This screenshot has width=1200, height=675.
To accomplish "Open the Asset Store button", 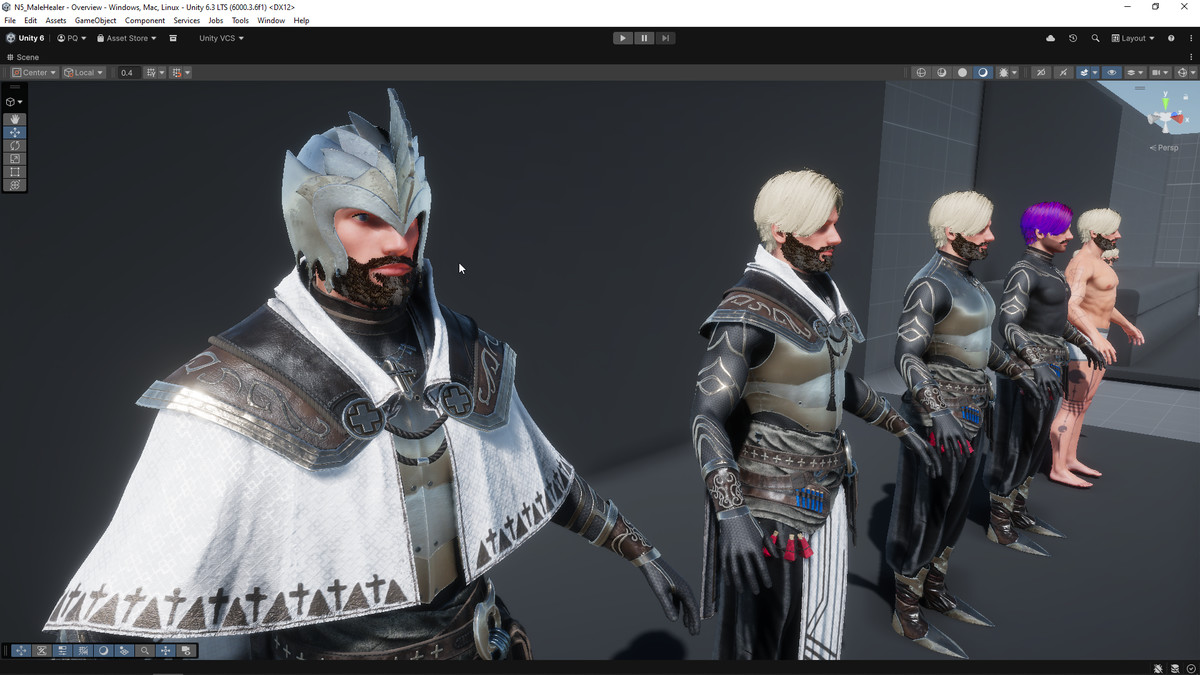I will coord(126,38).
